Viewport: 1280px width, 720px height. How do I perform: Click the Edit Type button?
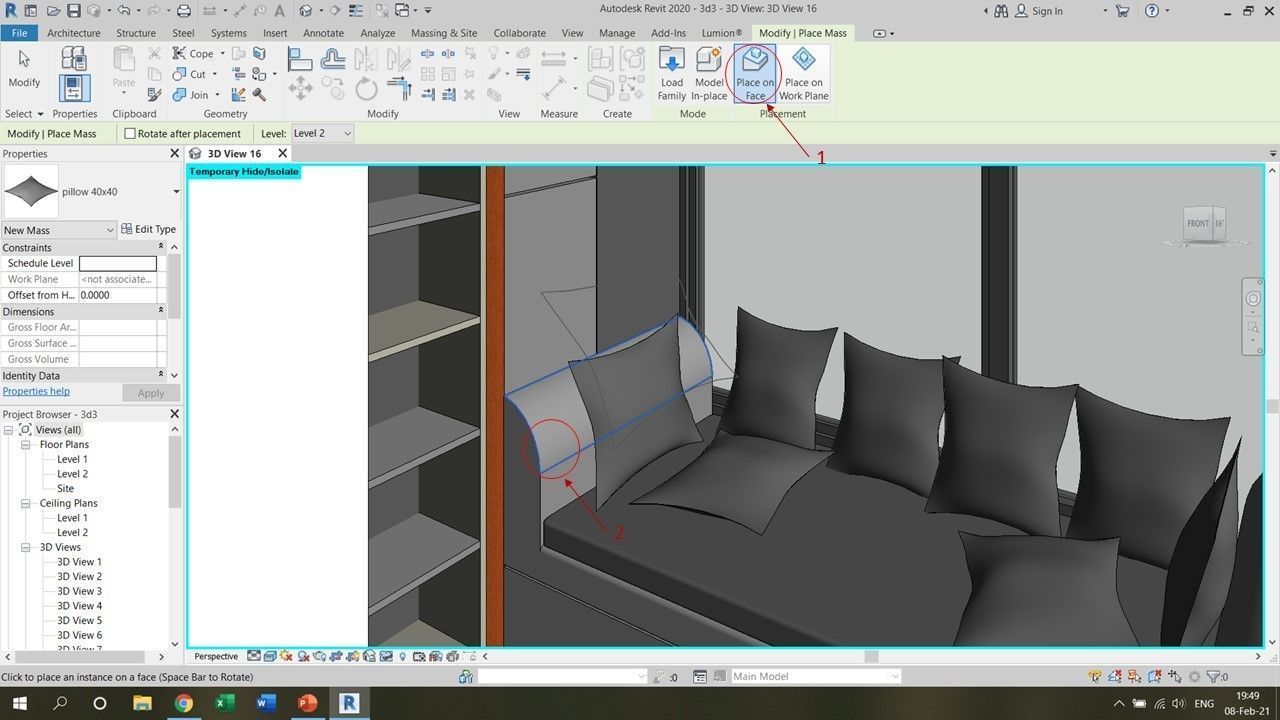148,230
